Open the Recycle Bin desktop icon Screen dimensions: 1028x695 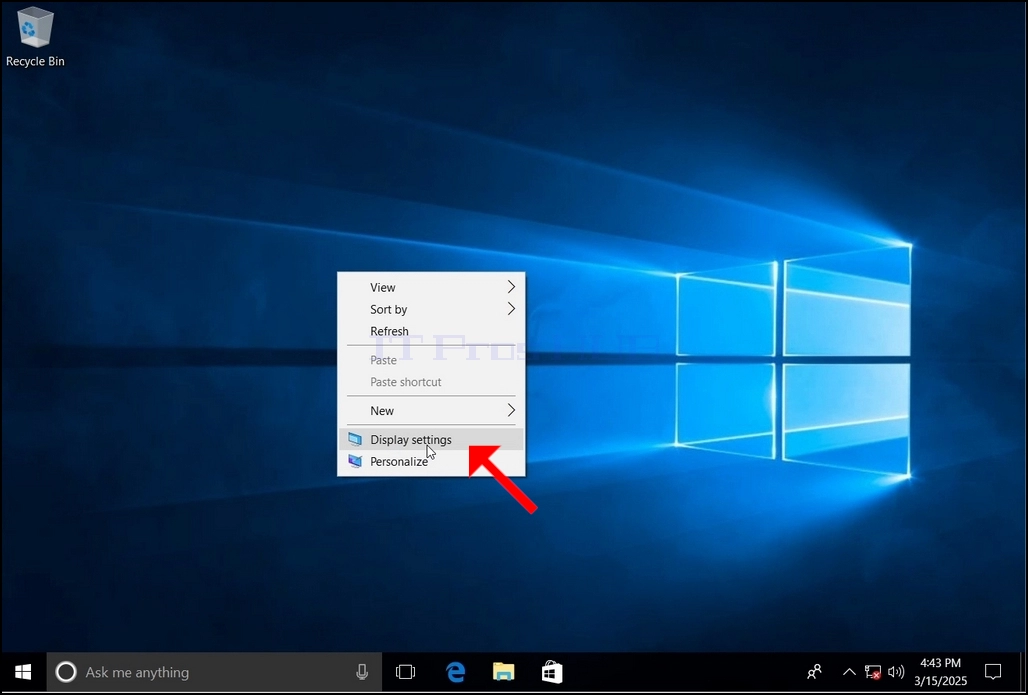35,37
